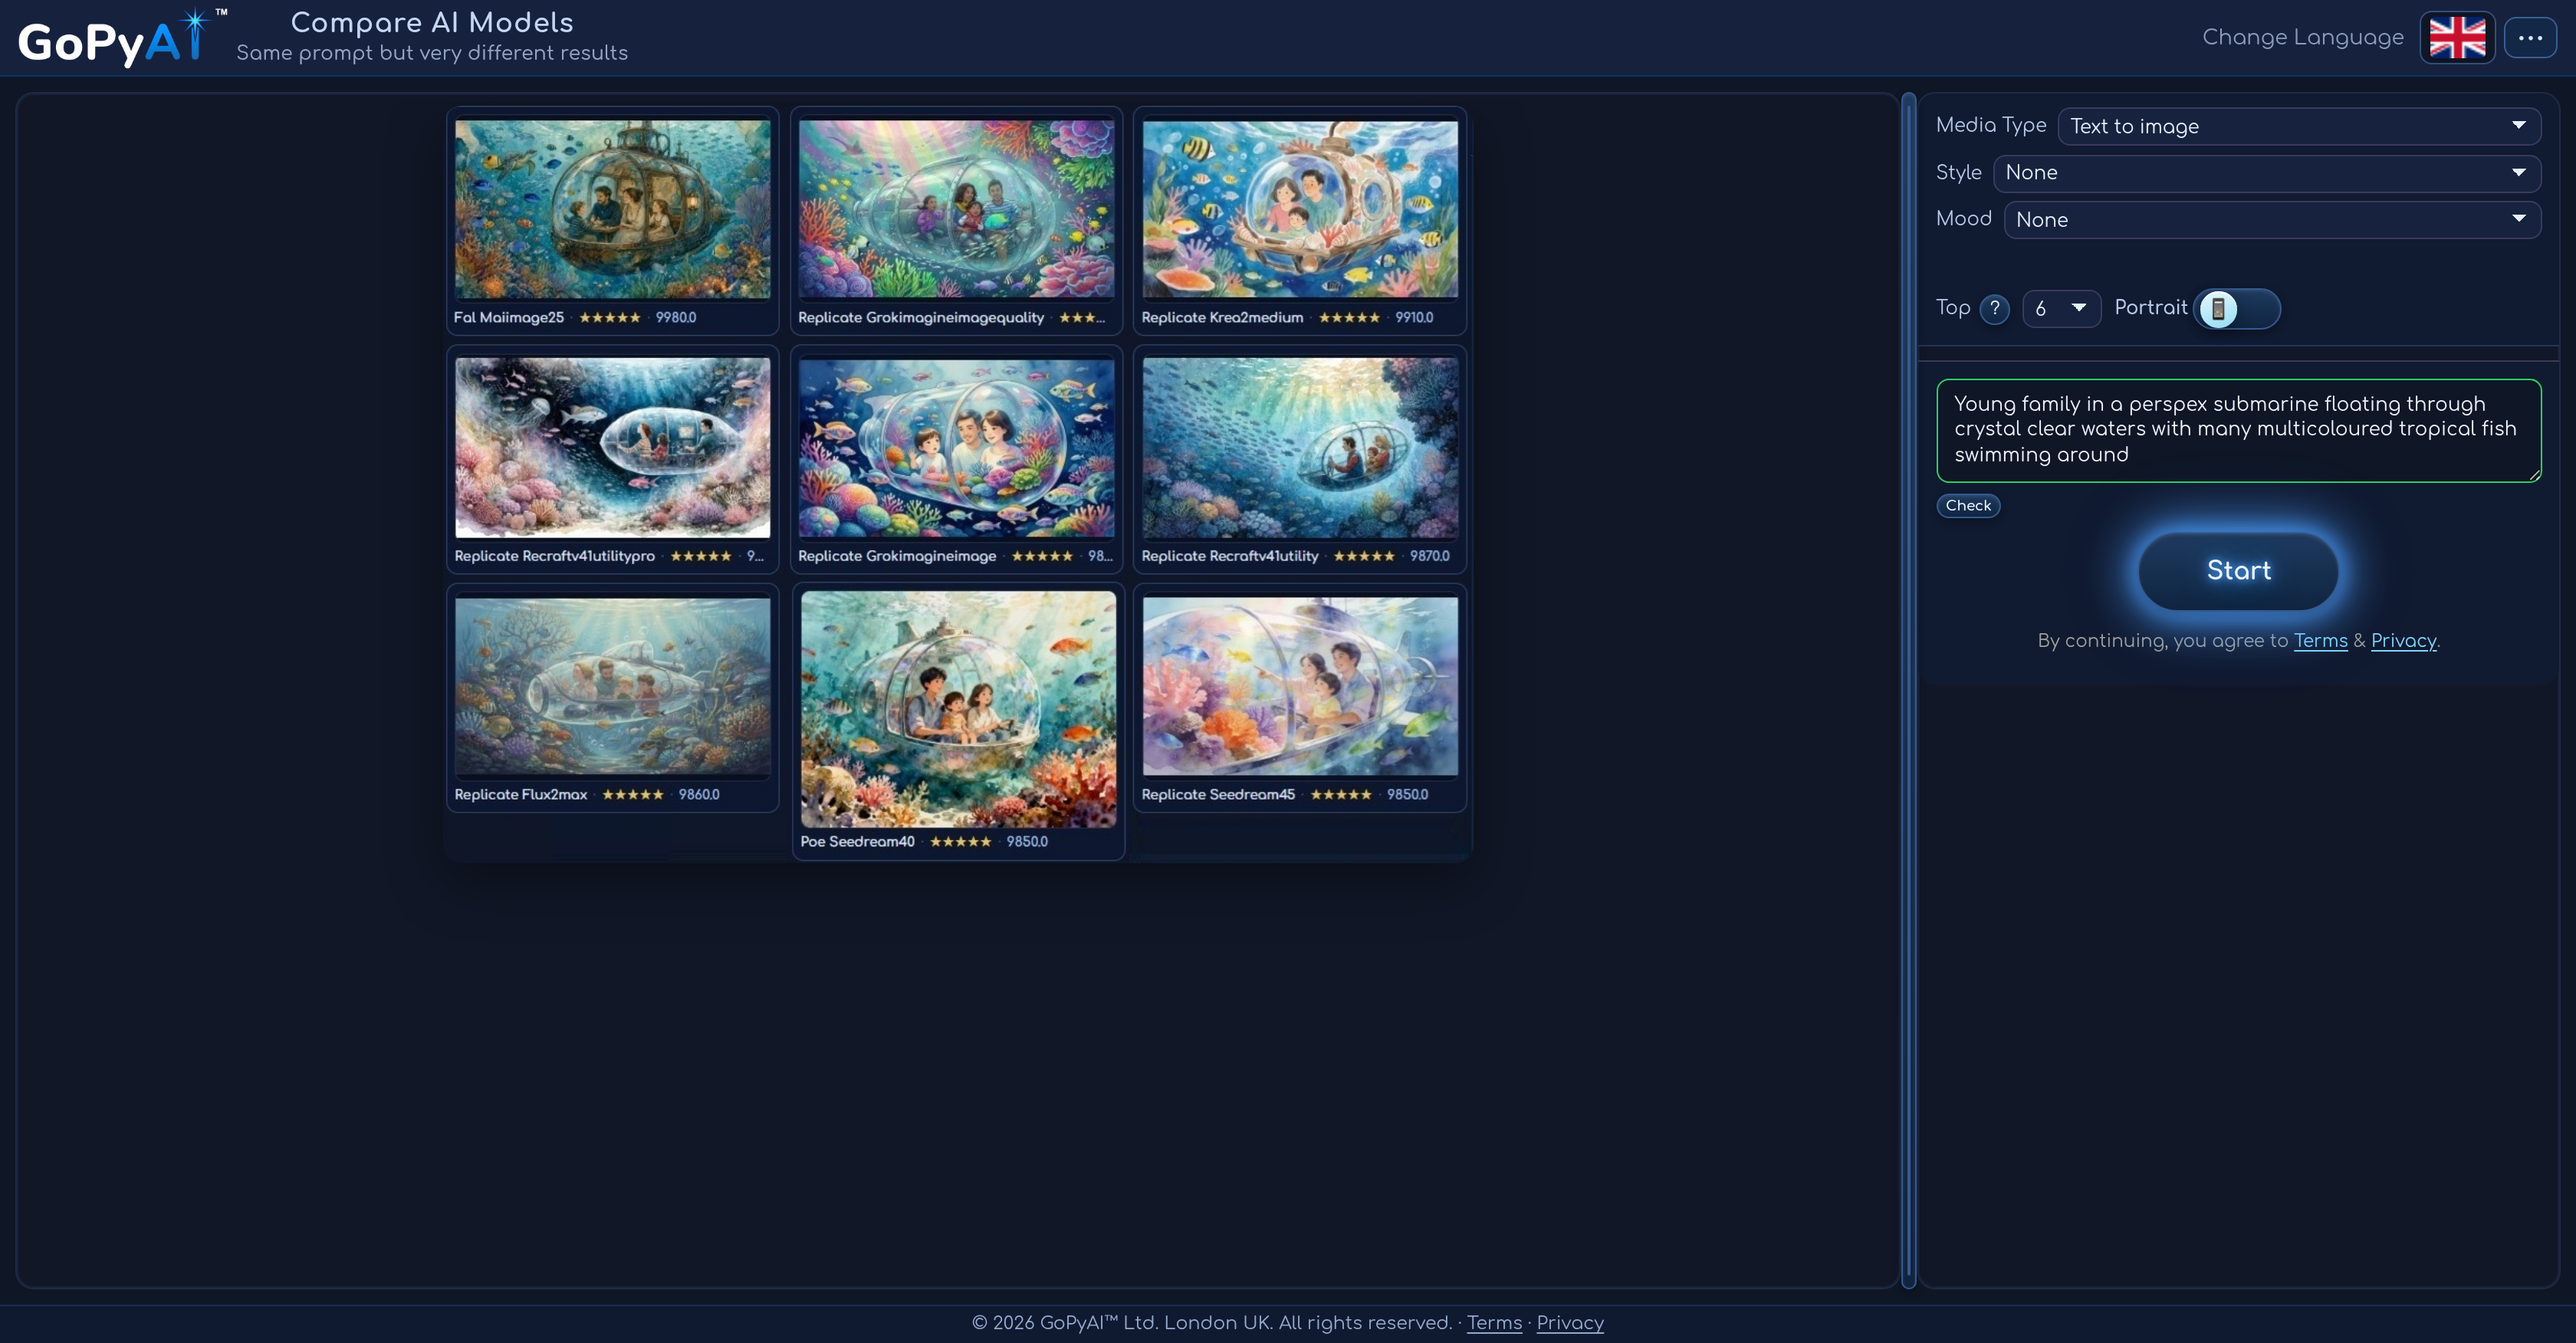Click the Replicate Flux2max star rating
2576x1343 pixels.
coord(633,795)
